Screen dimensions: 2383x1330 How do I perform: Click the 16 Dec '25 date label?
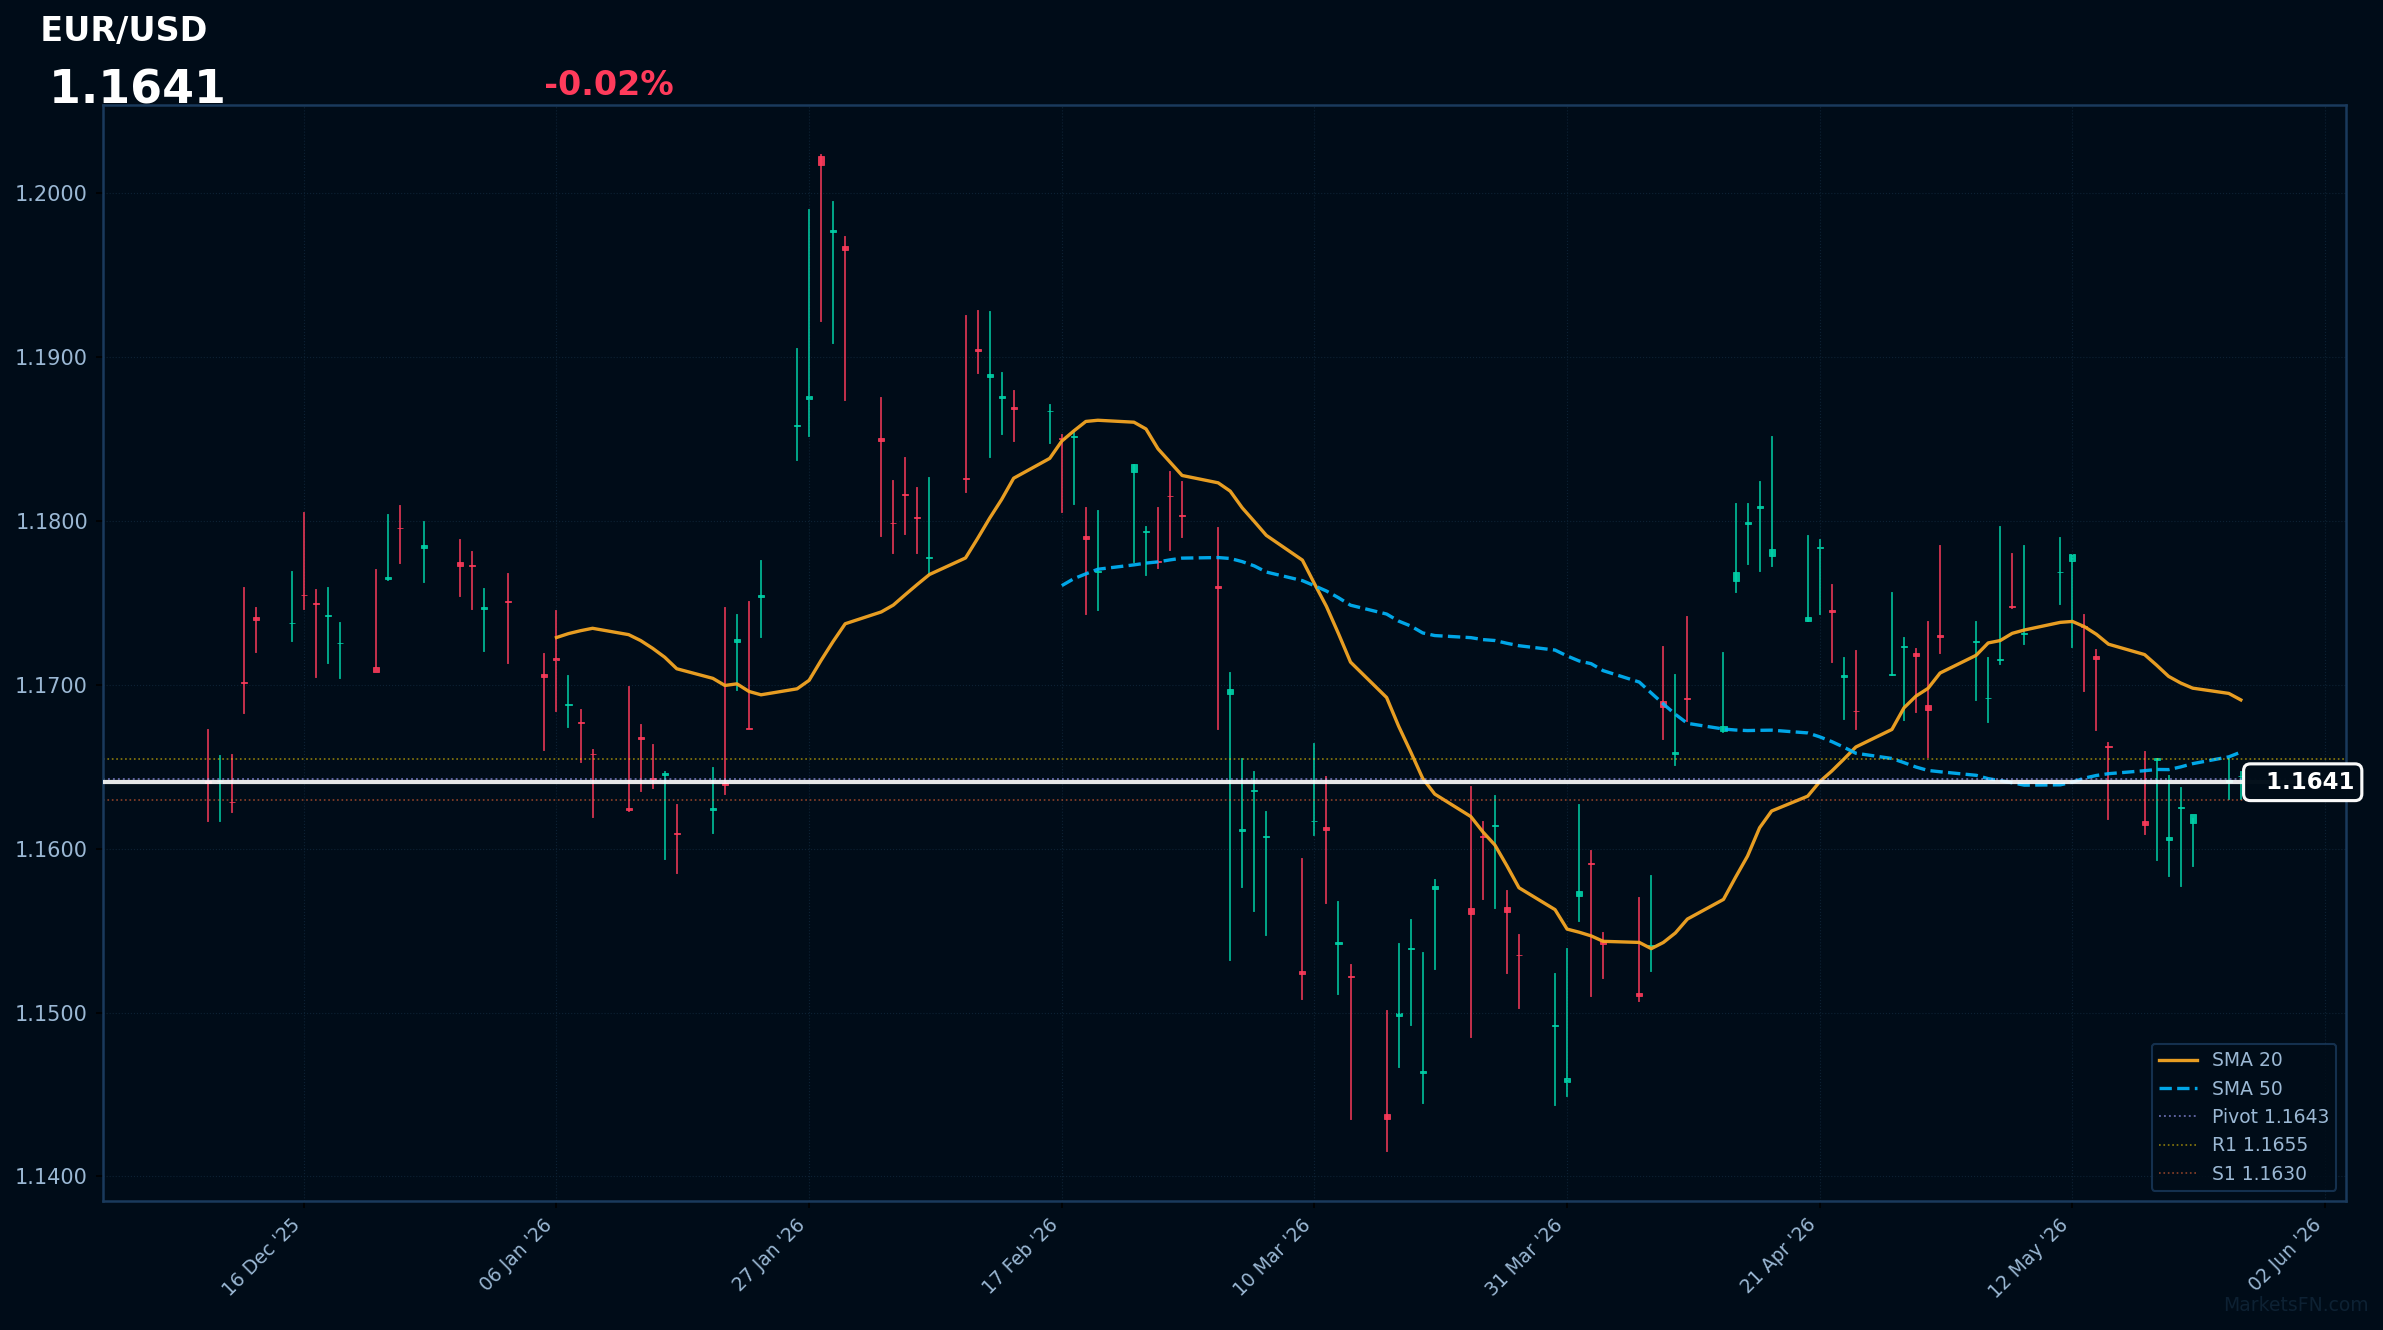261,1257
